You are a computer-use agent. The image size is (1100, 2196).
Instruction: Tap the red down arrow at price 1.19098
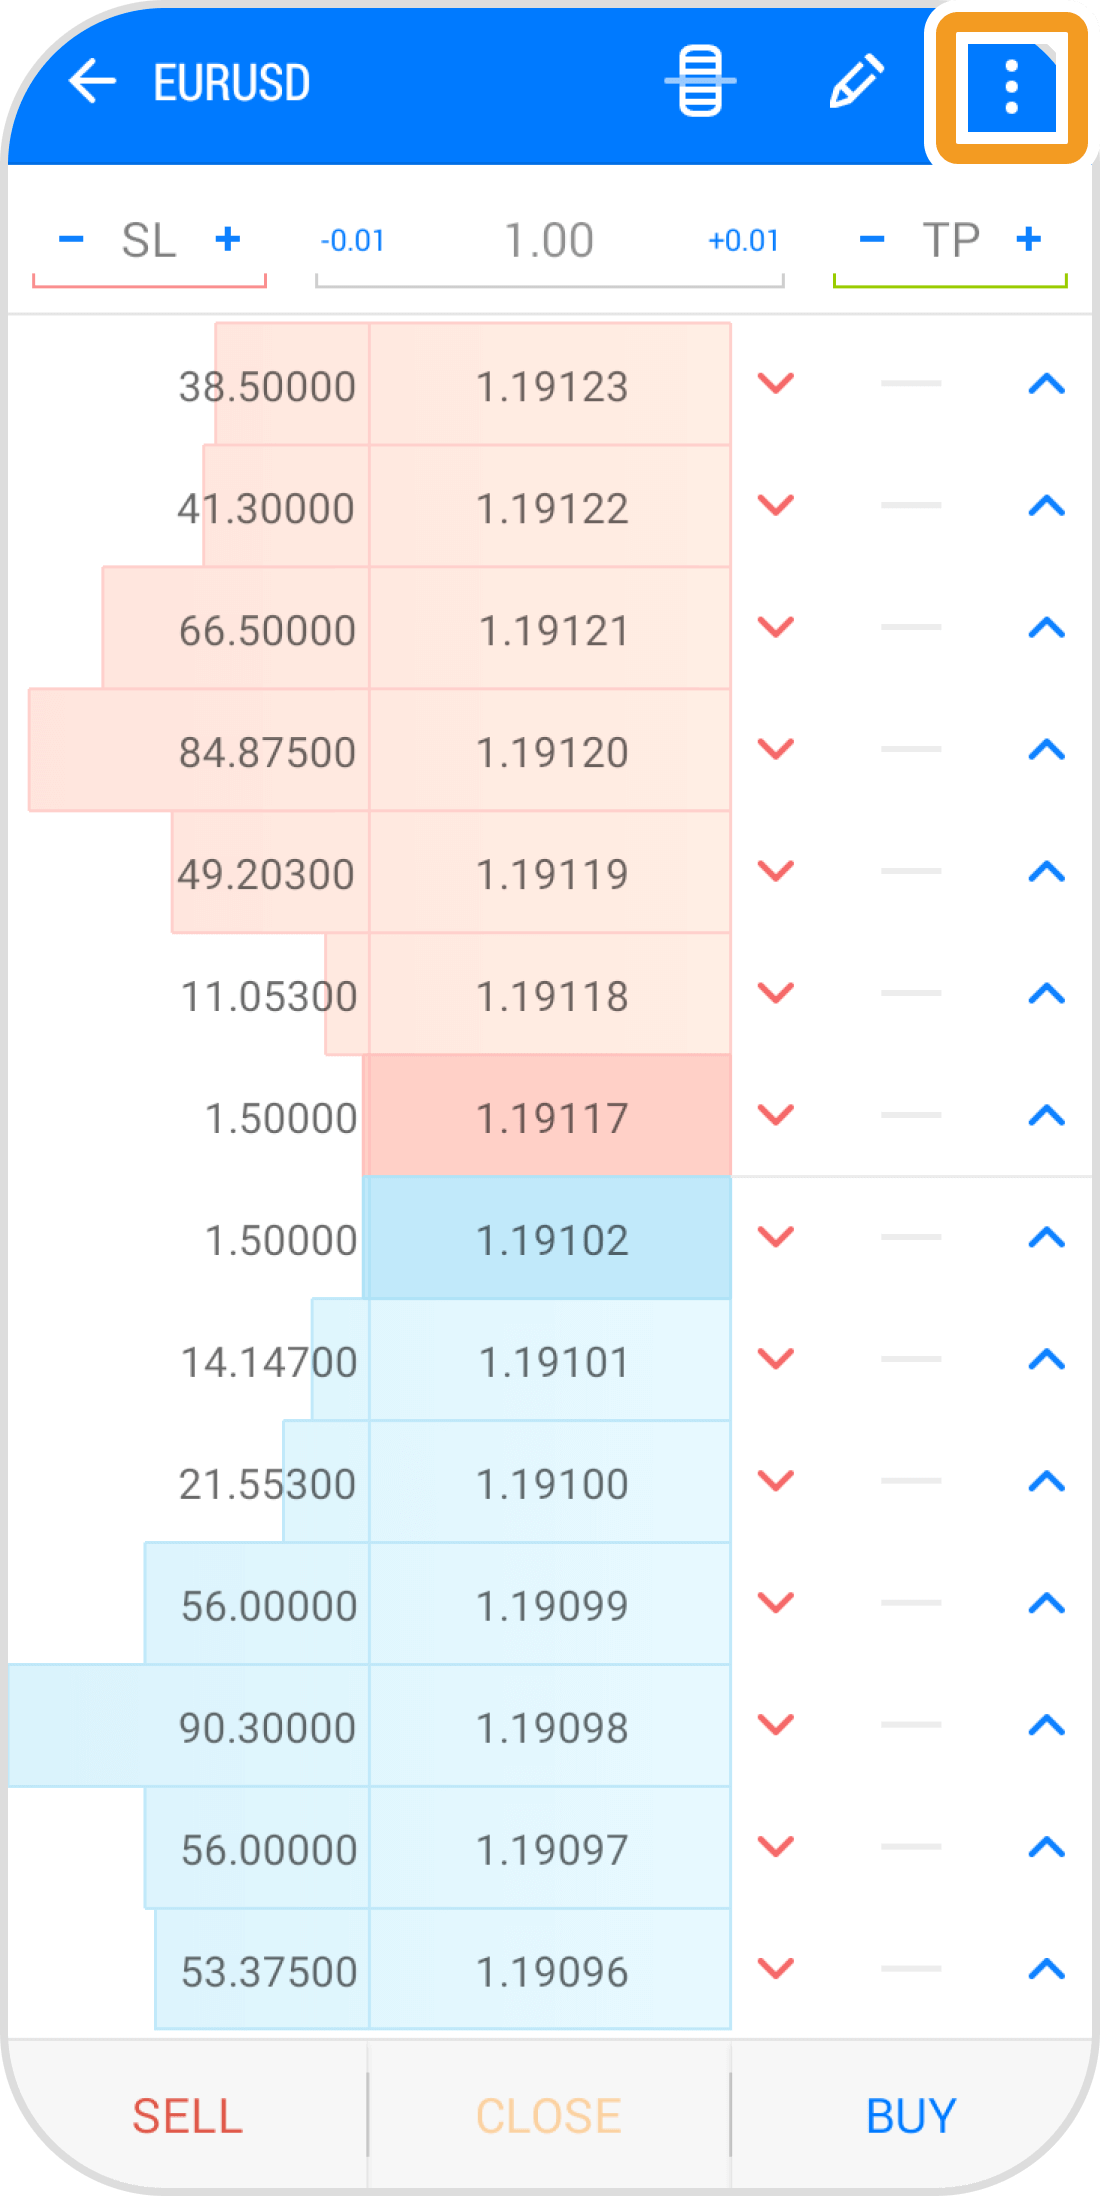[x=776, y=1726]
